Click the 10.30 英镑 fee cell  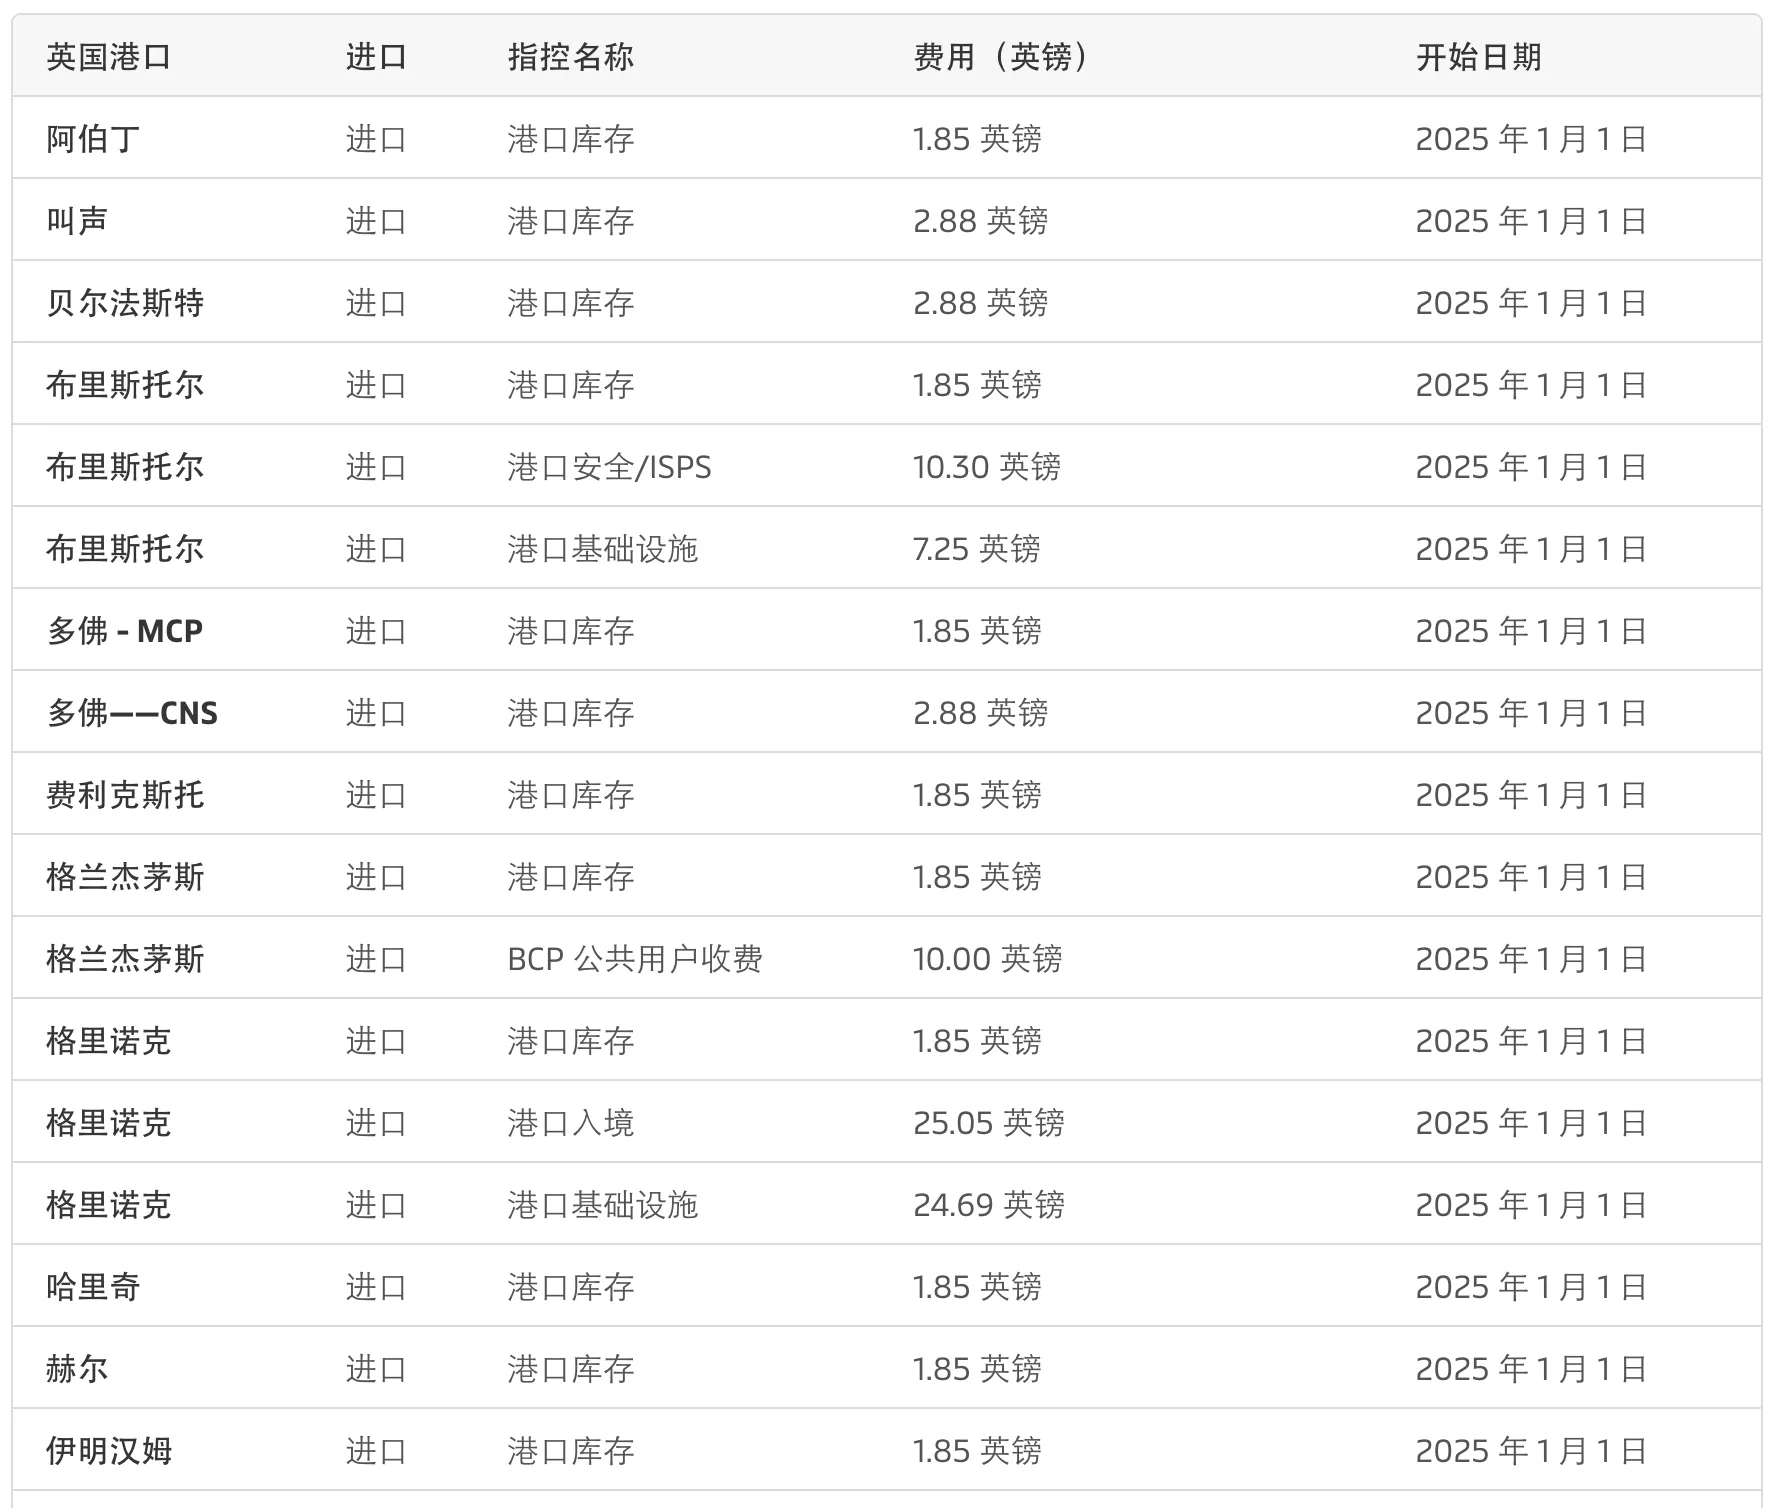tap(986, 467)
